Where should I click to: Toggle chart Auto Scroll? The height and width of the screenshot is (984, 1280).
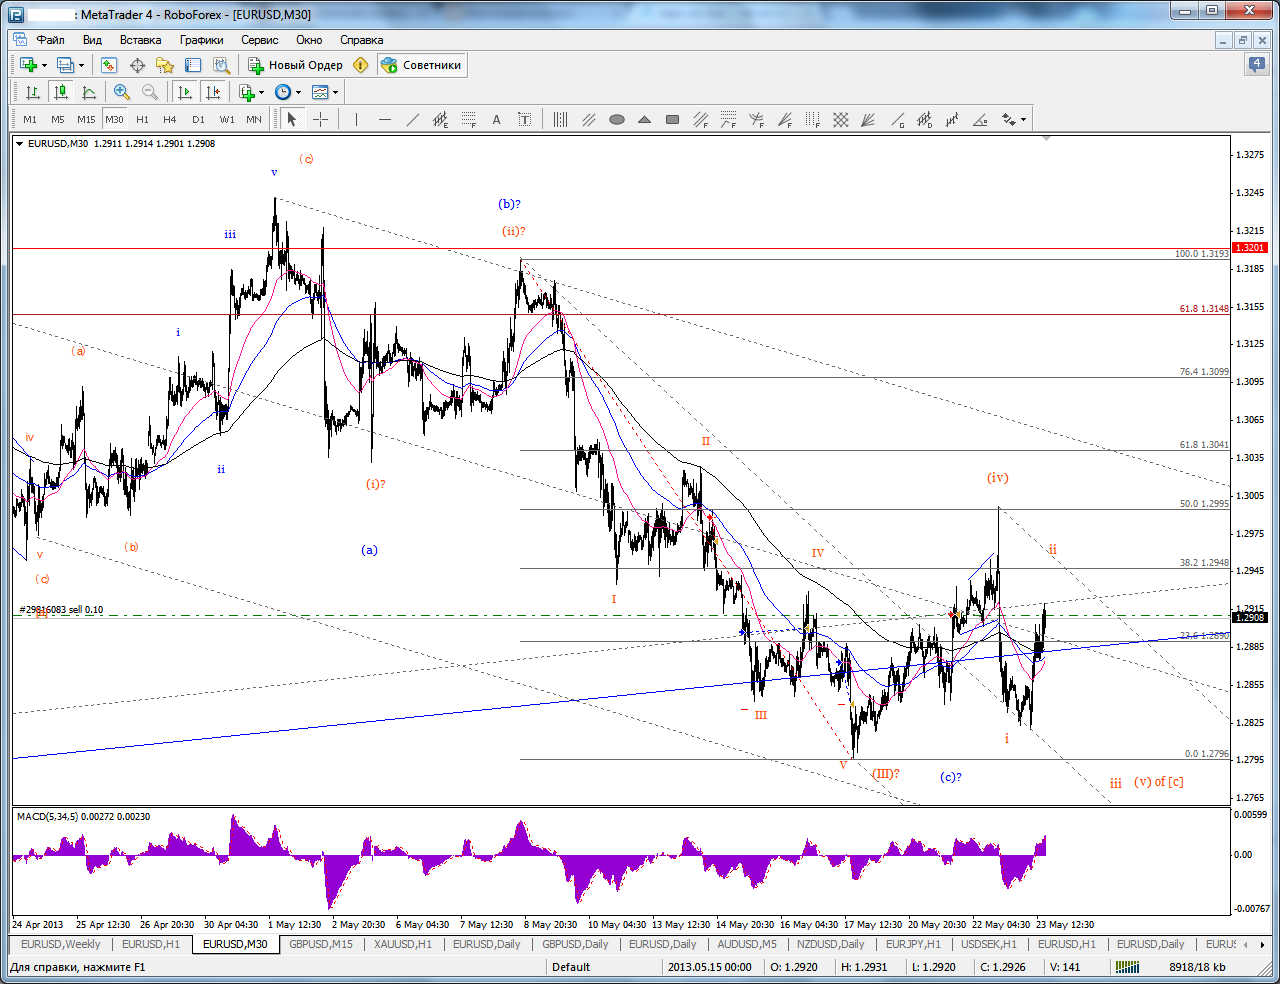click(184, 92)
